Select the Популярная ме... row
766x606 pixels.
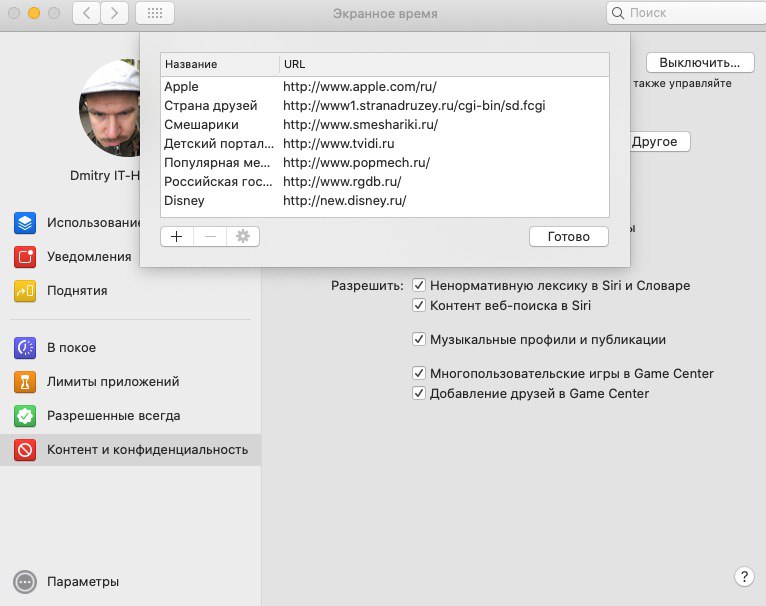[x=385, y=163]
